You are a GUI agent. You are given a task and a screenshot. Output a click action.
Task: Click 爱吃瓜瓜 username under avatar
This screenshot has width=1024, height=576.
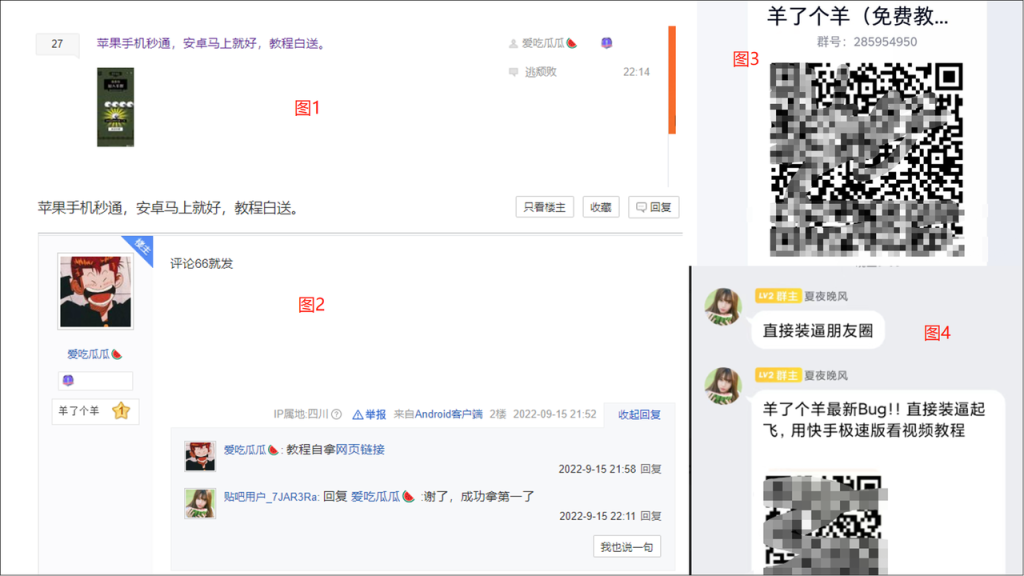(88, 354)
